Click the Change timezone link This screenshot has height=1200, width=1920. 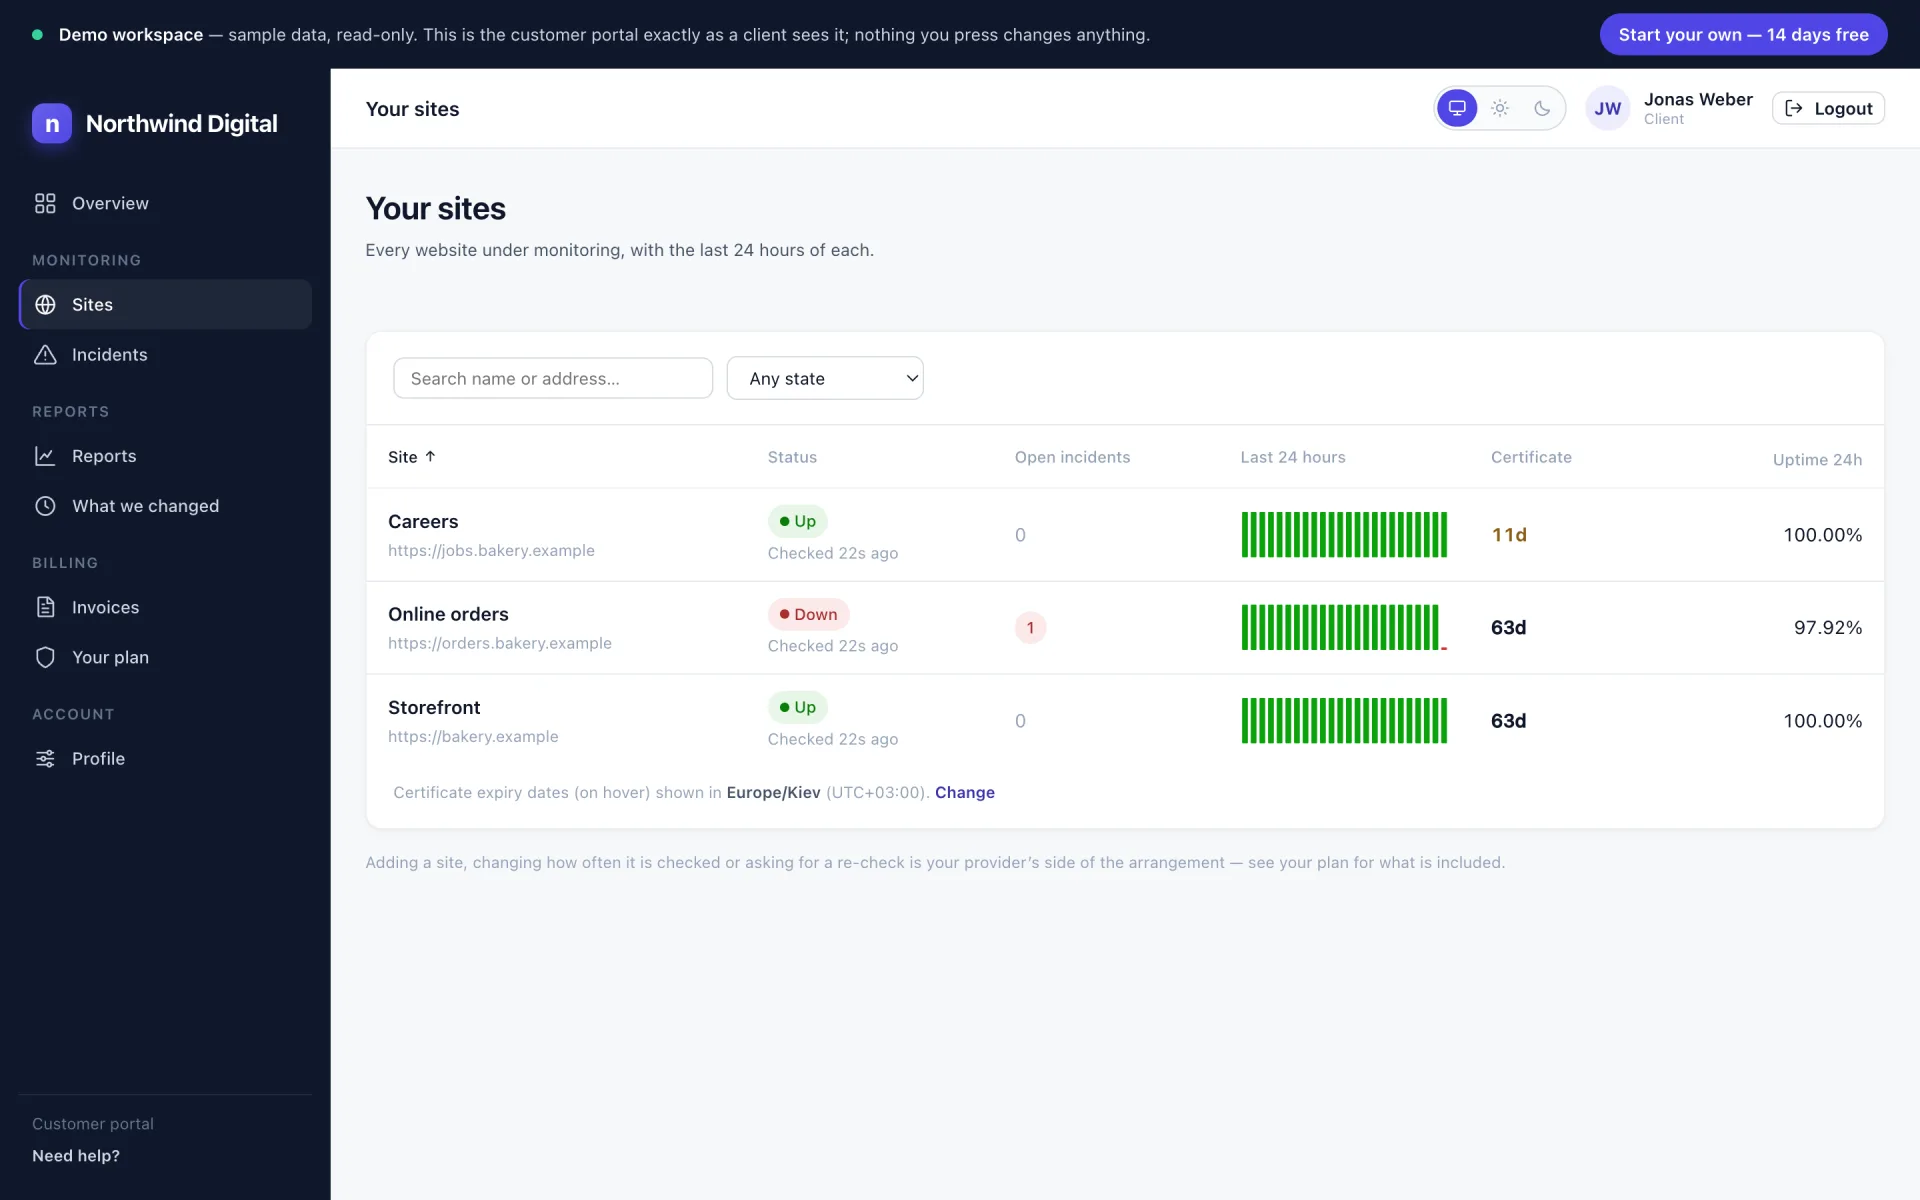point(964,792)
